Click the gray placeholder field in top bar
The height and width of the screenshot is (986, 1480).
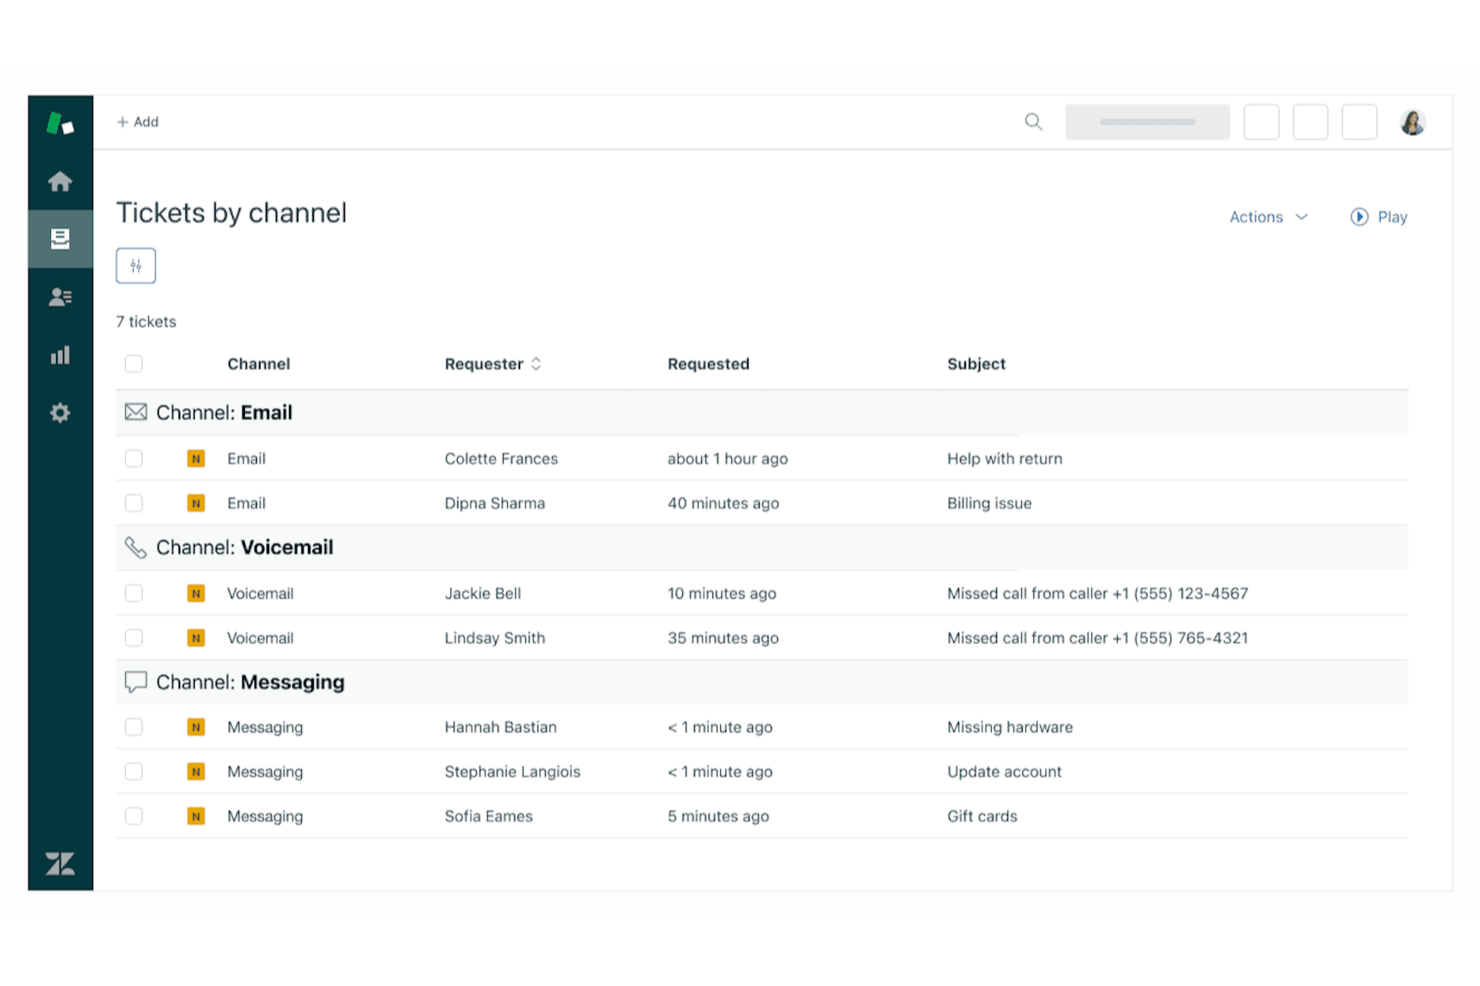pos(1147,122)
